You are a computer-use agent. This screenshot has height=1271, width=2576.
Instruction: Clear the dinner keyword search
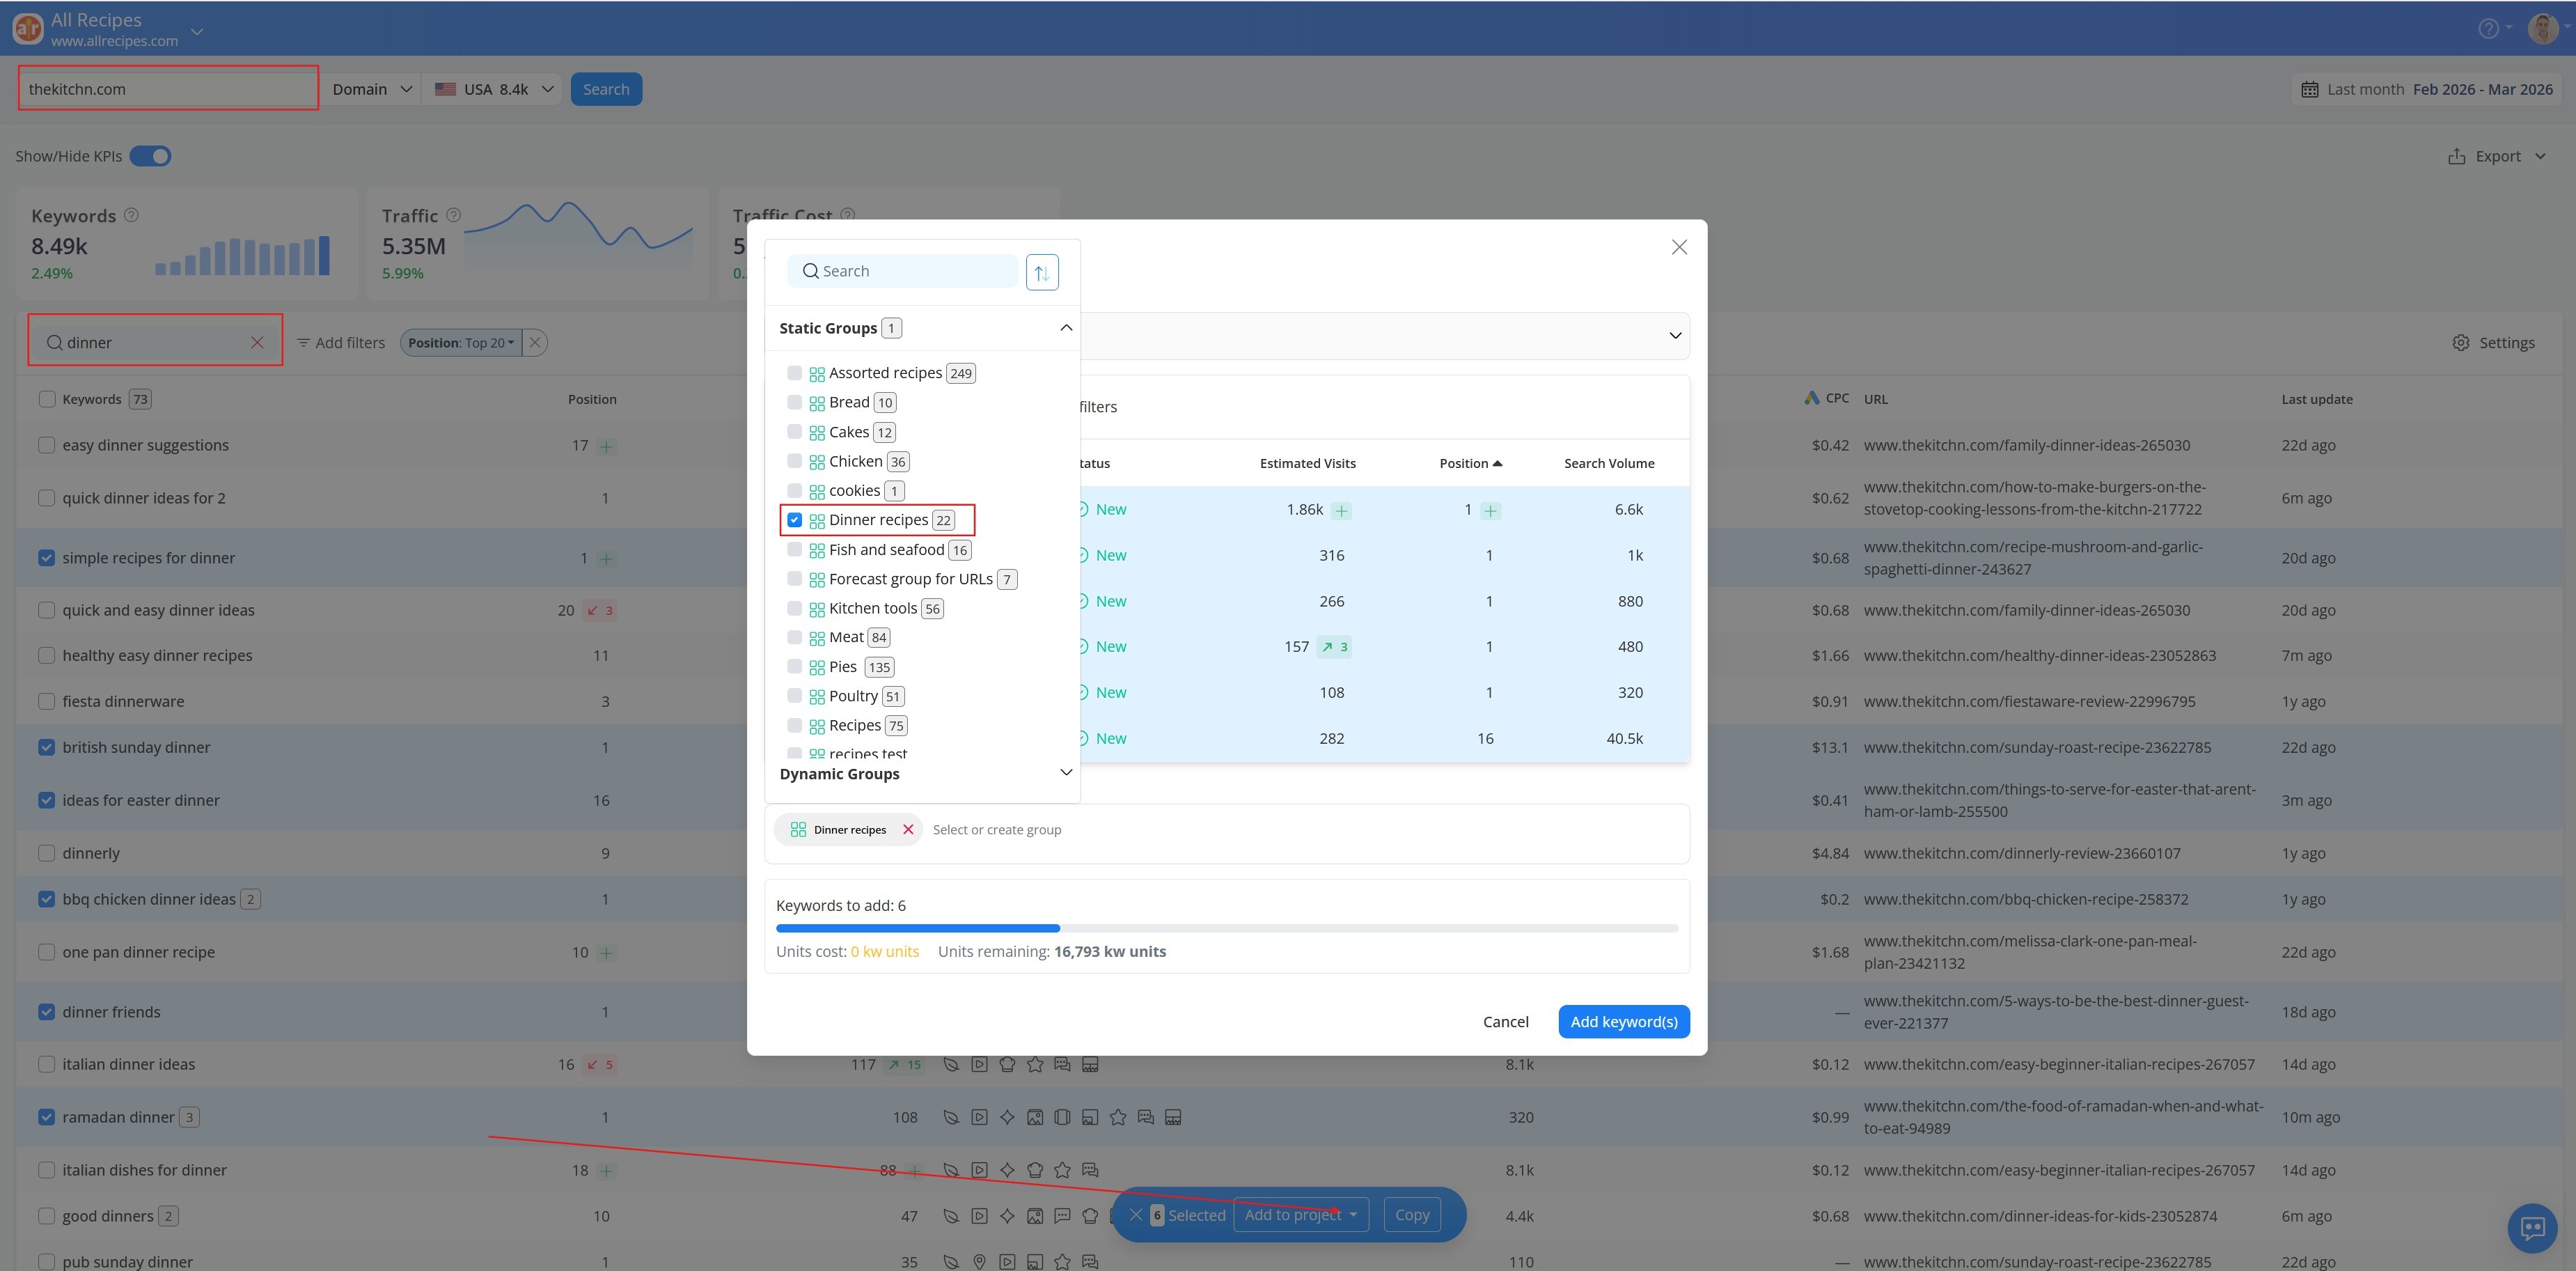(x=257, y=342)
